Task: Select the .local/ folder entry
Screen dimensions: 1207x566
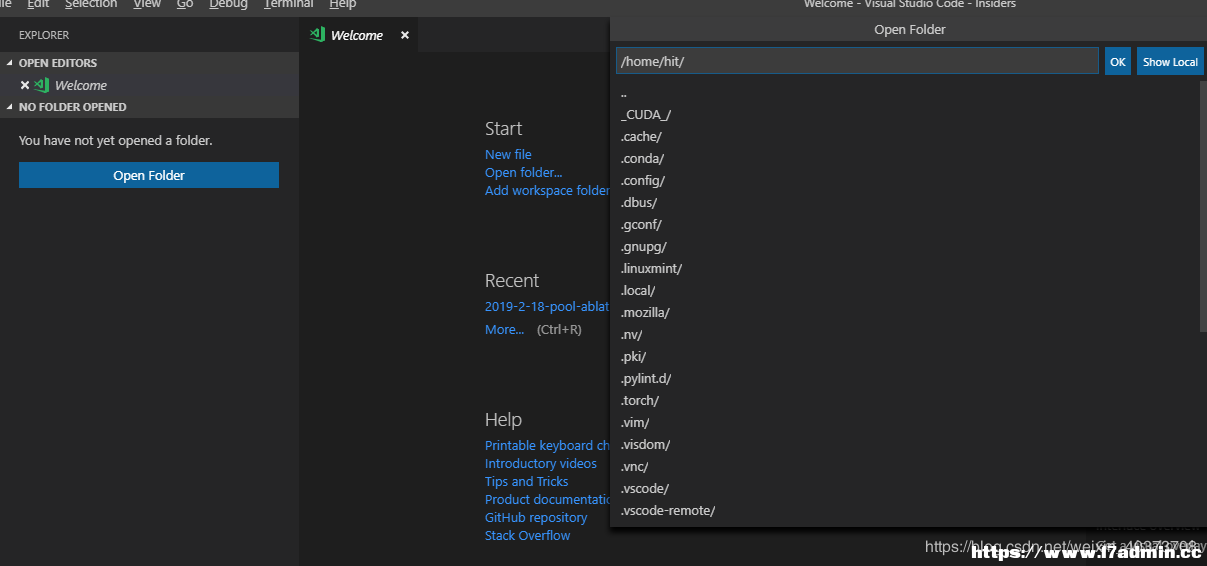Action: click(x=905, y=290)
